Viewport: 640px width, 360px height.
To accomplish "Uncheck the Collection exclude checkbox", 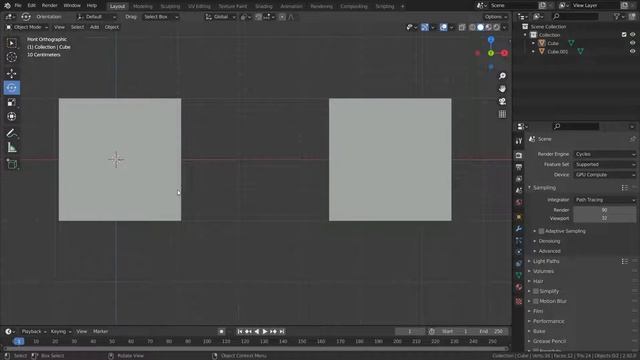I will click(624, 35).
